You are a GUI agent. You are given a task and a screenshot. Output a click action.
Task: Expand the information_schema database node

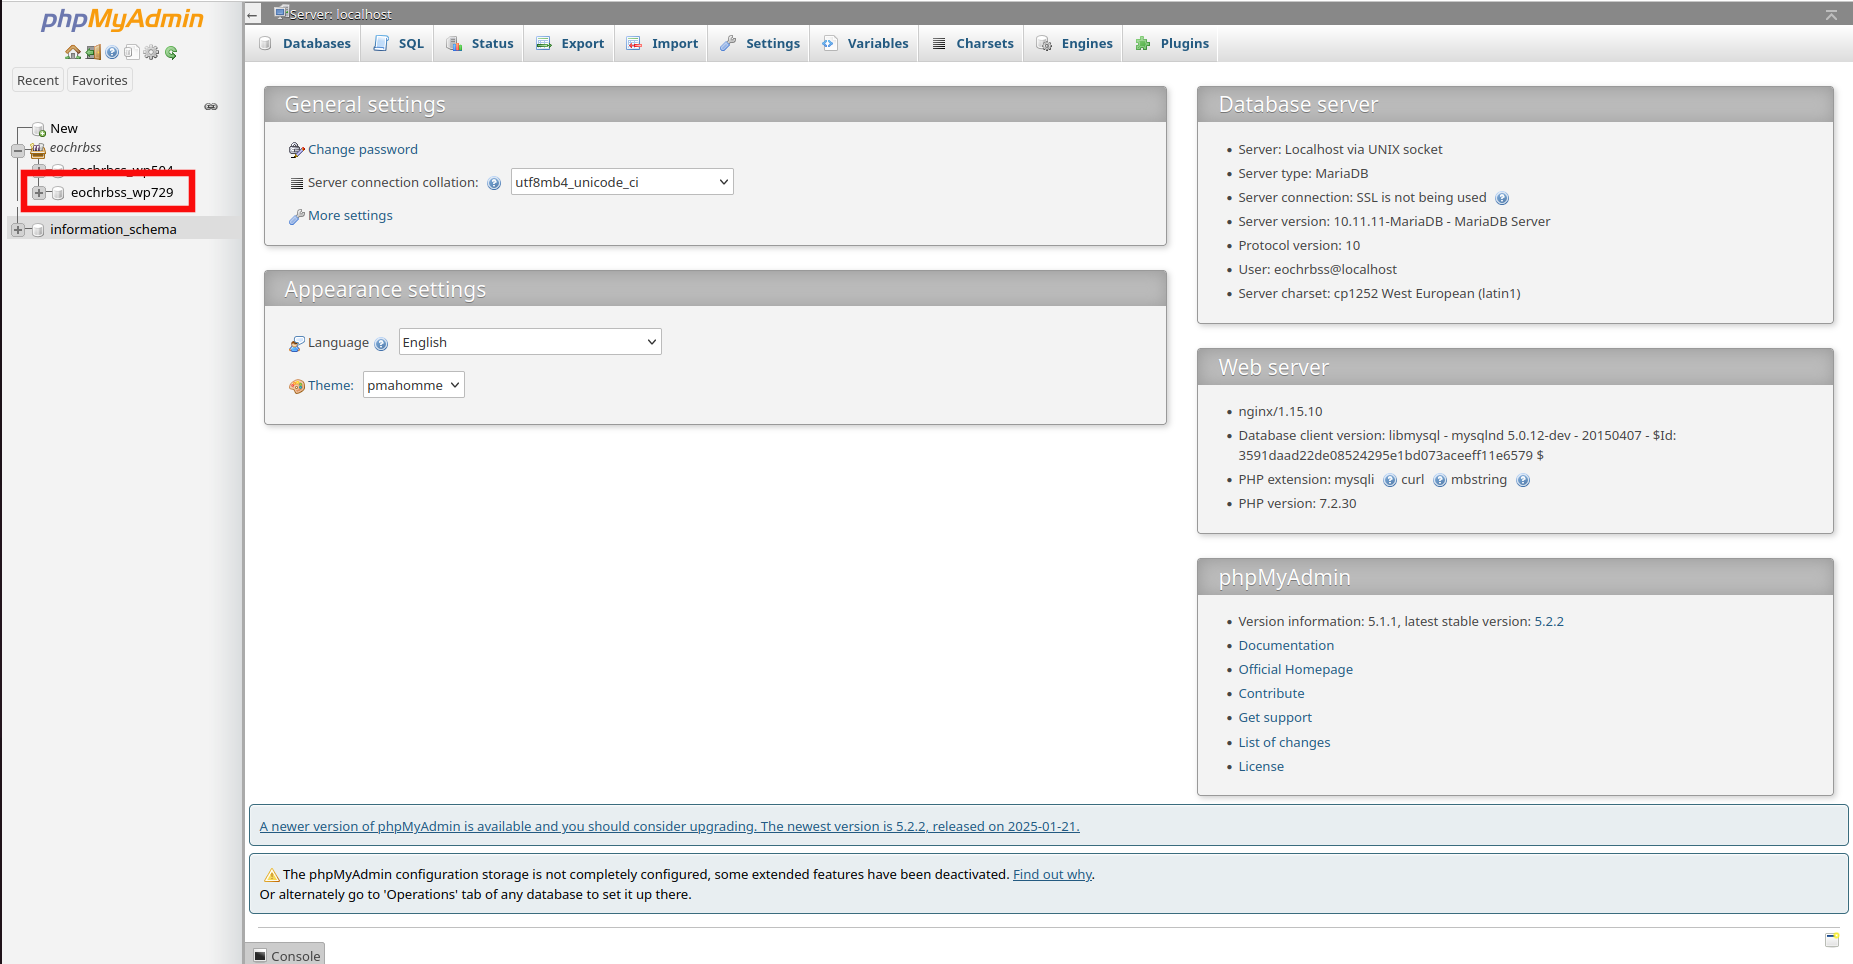(x=17, y=230)
